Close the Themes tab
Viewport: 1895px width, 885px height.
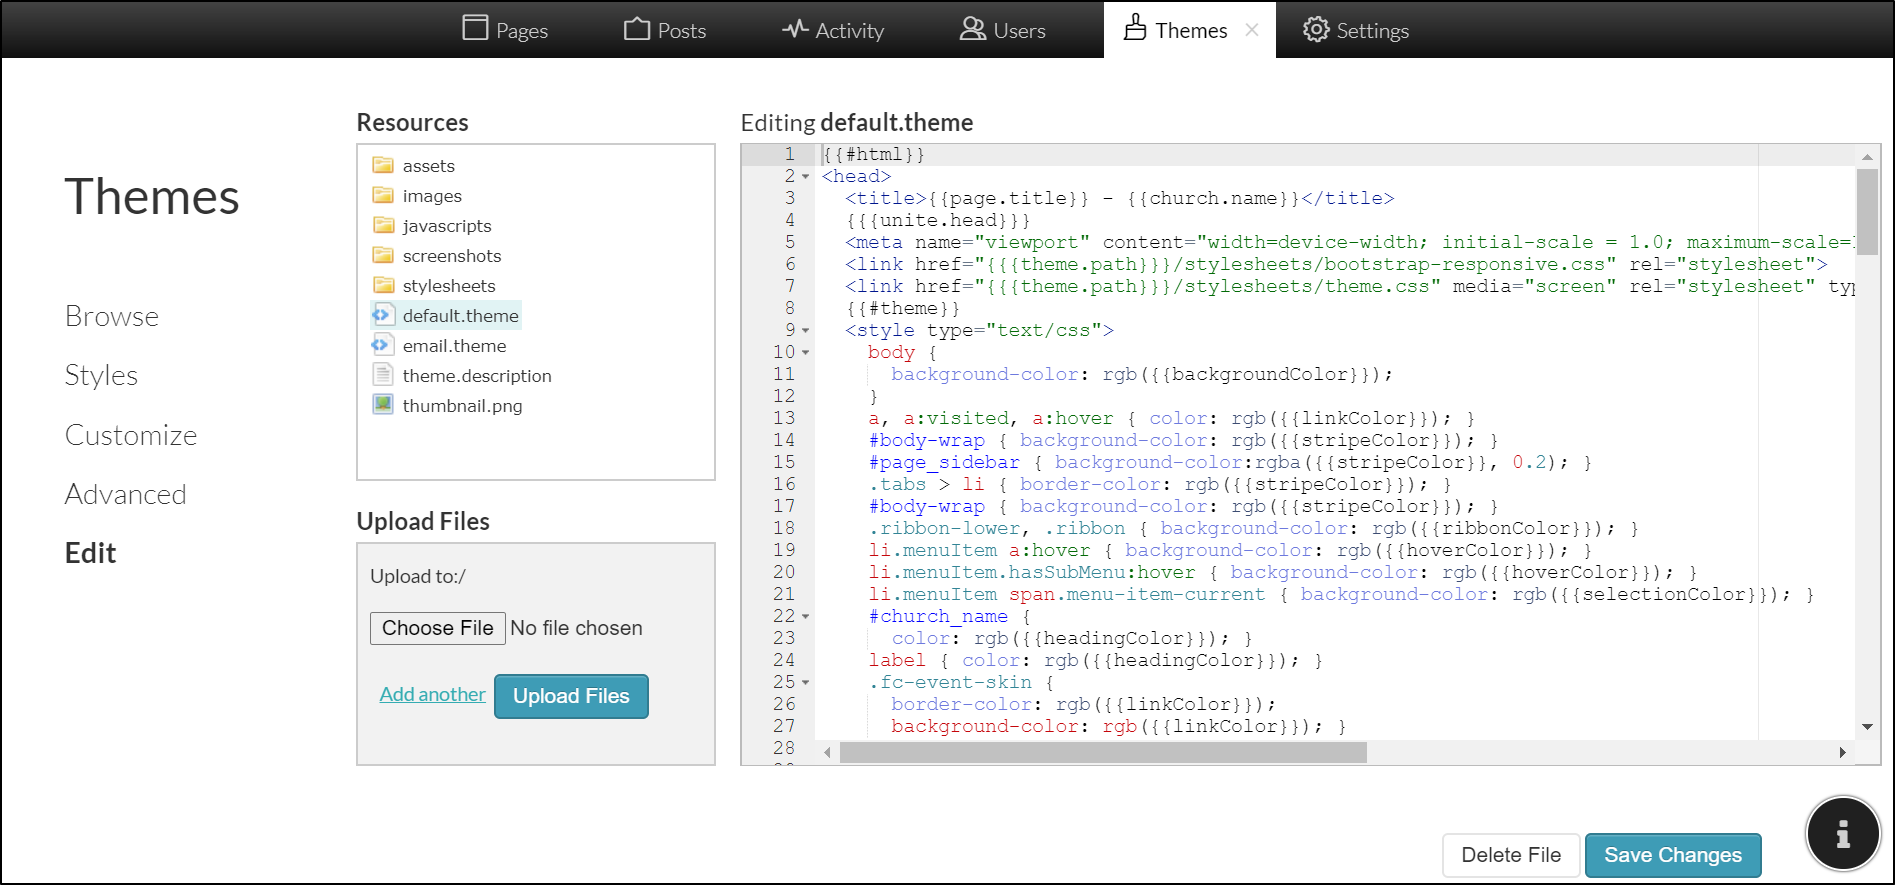(1252, 30)
